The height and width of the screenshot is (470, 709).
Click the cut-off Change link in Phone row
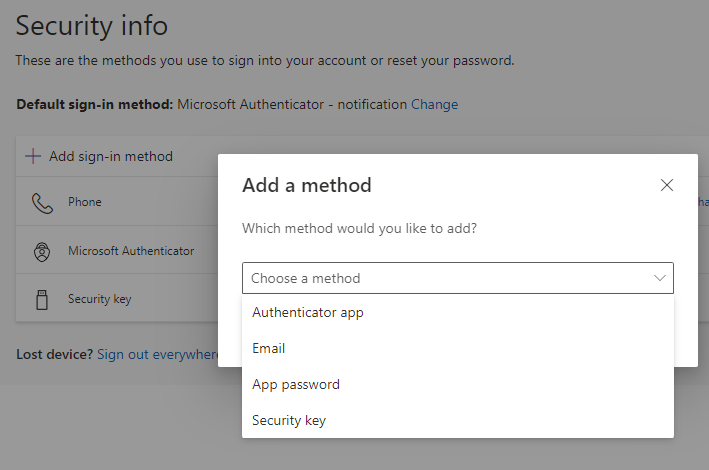coord(703,202)
